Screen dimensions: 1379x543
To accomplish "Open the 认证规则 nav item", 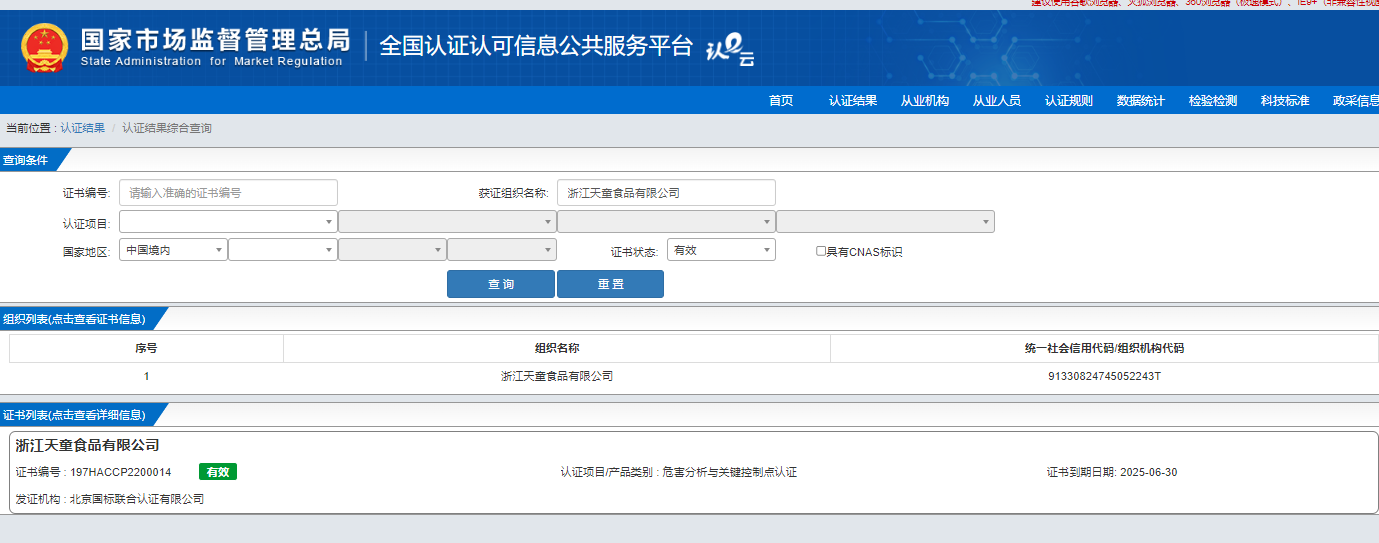I will coord(1069,101).
